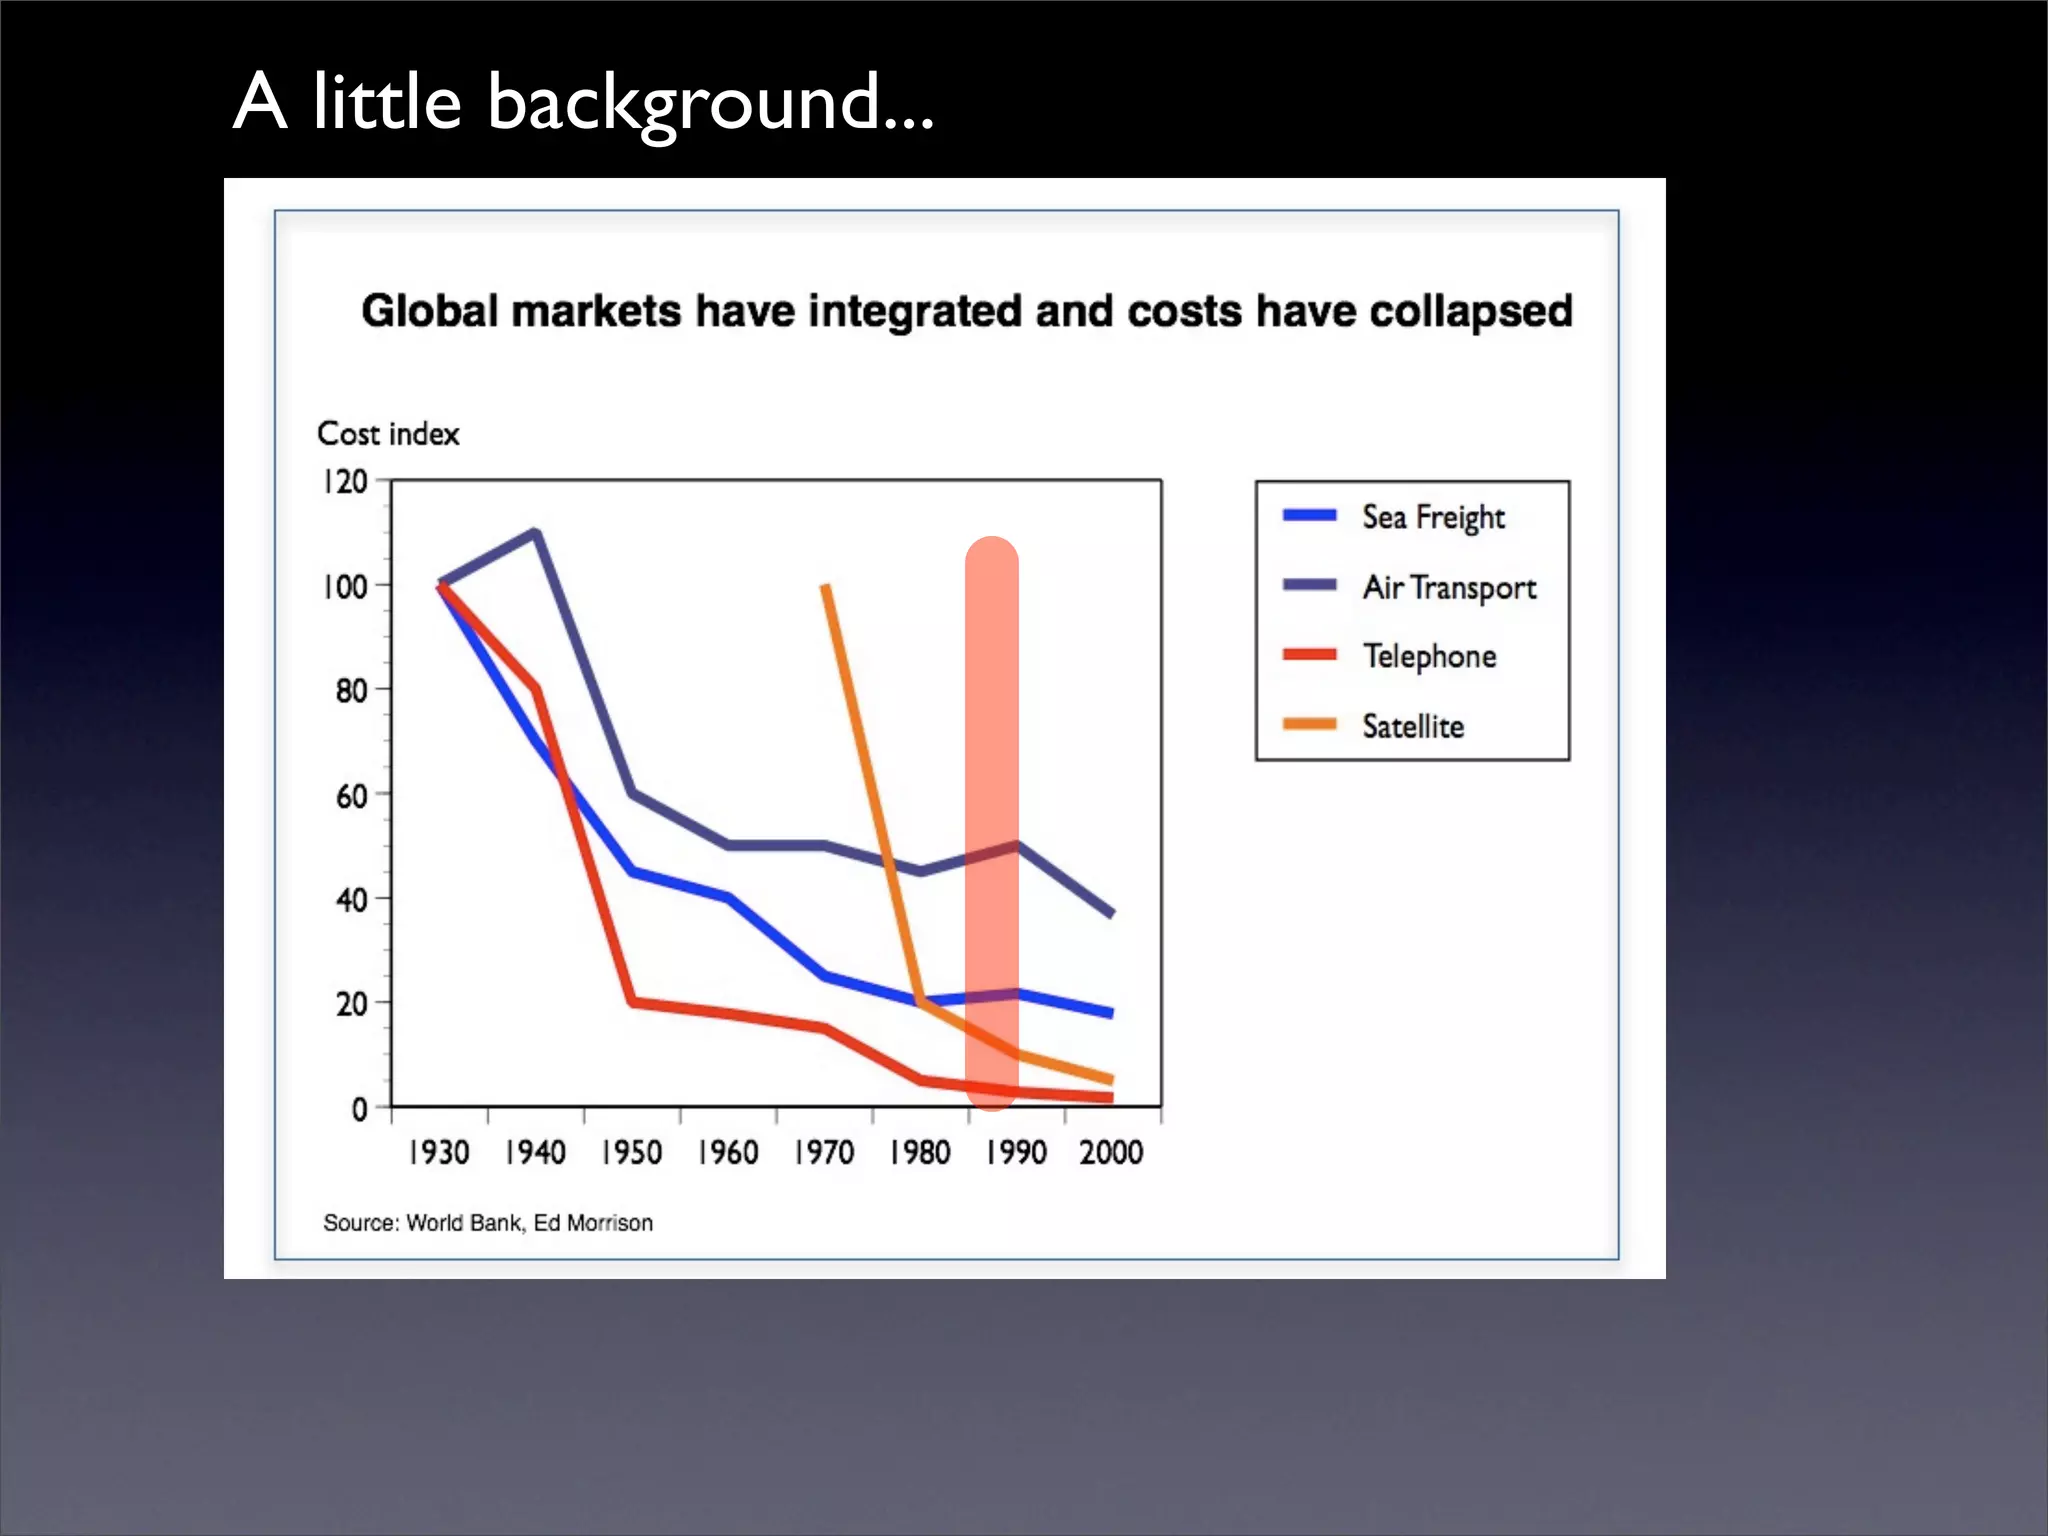Click the Air Transport legend label text
Viewport: 2048px width, 1536px height.
(x=1449, y=588)
